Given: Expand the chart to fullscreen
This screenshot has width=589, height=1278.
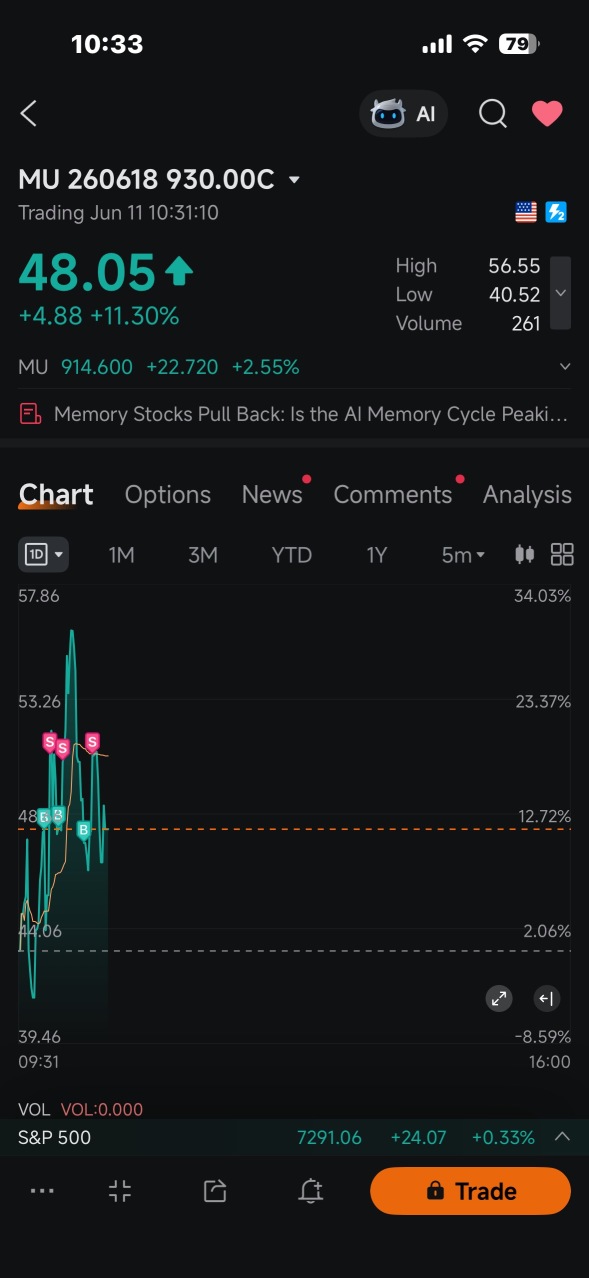Looking at the screenshot, I should click(x=499, y=998).
